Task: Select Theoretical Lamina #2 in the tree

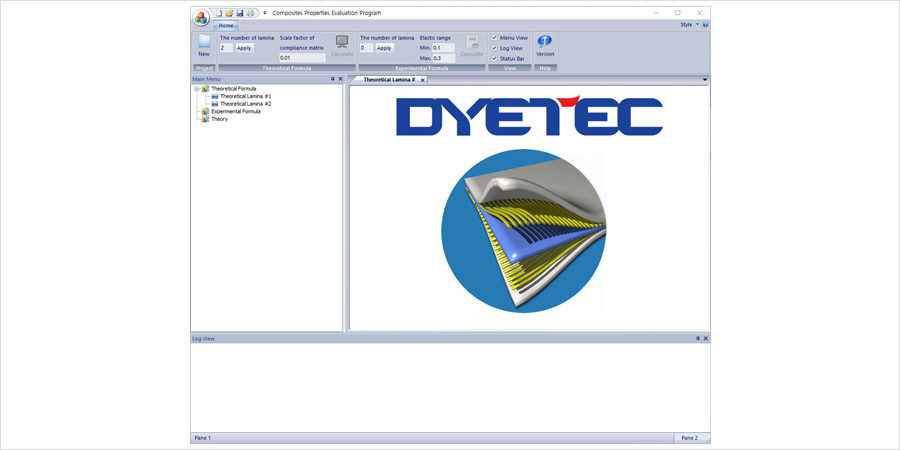Action: [x=246, y=104]
